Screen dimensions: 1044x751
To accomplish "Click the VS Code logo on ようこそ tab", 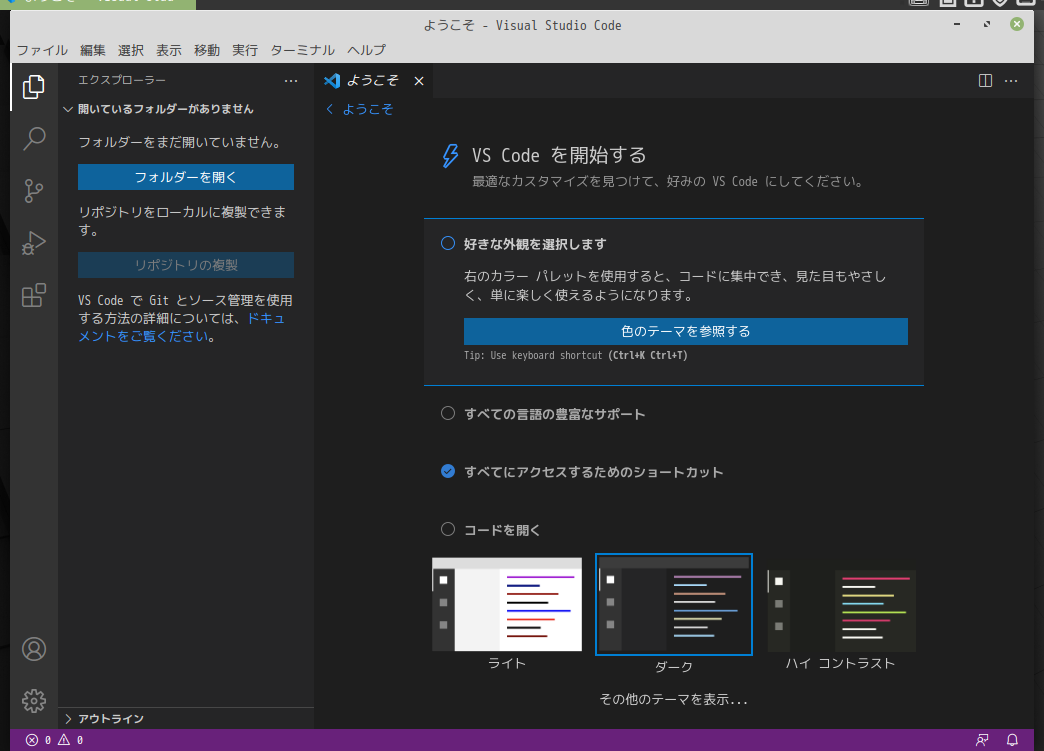I will point(332,81).
